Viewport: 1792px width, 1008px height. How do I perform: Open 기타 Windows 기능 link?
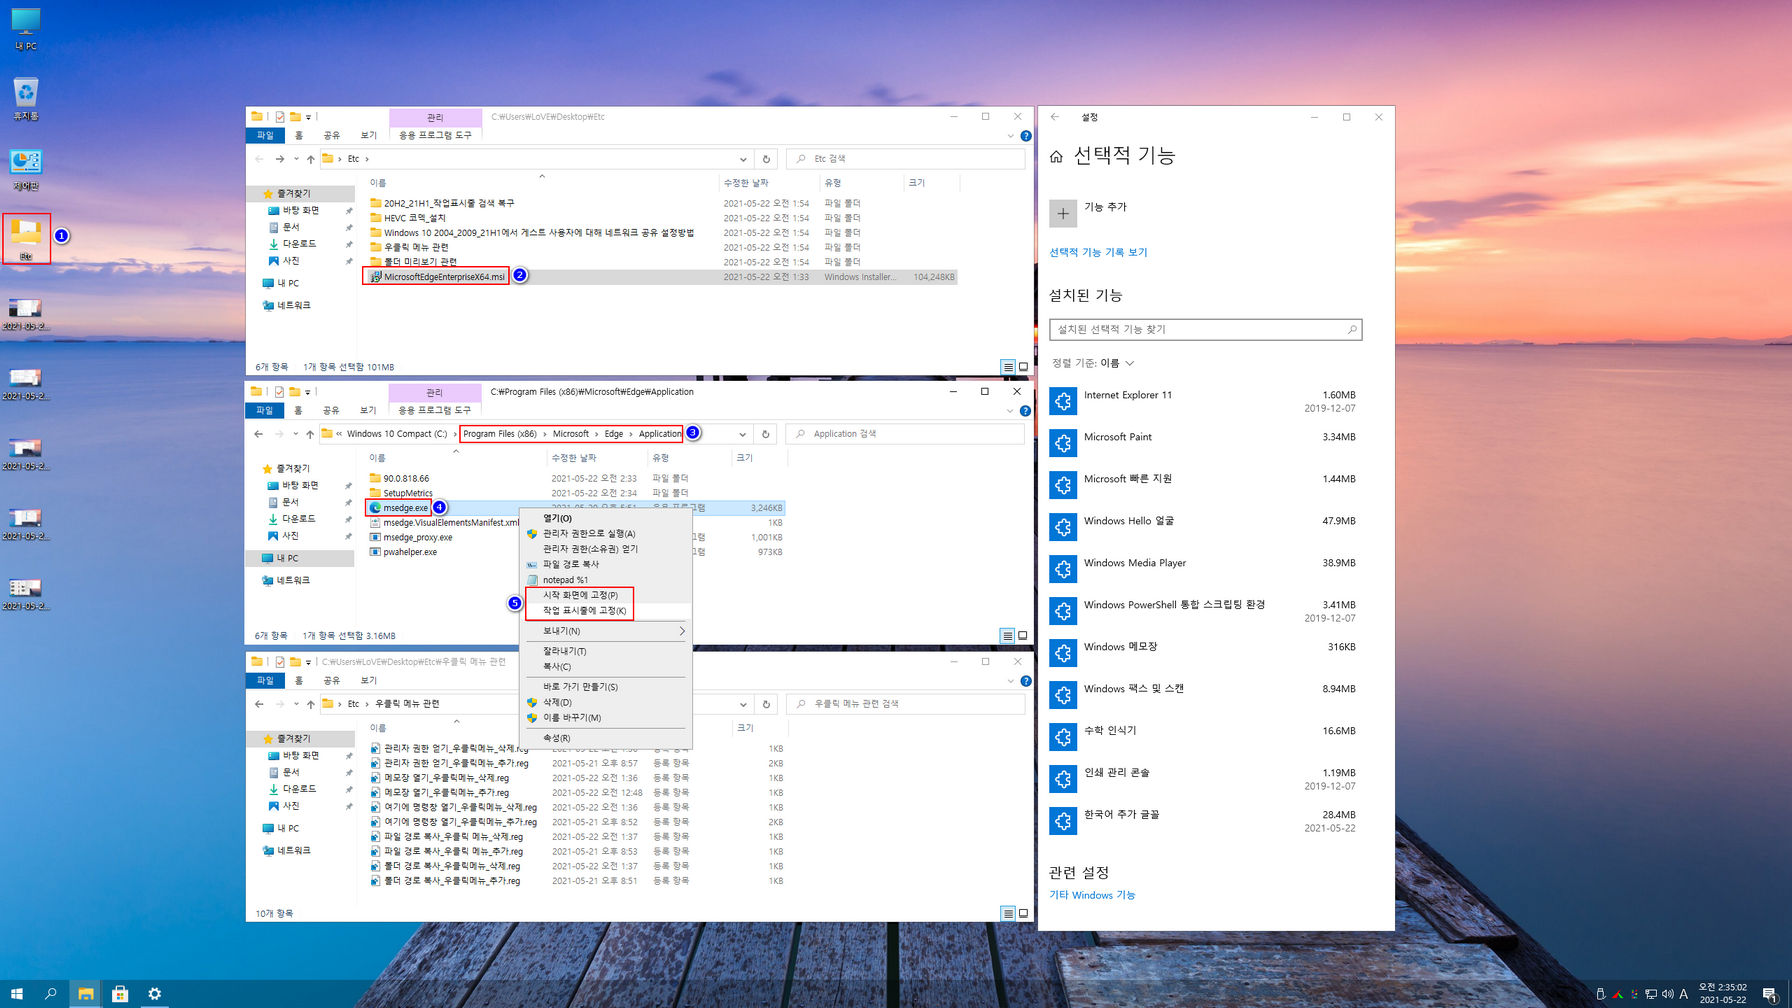tap(1092, 895)
